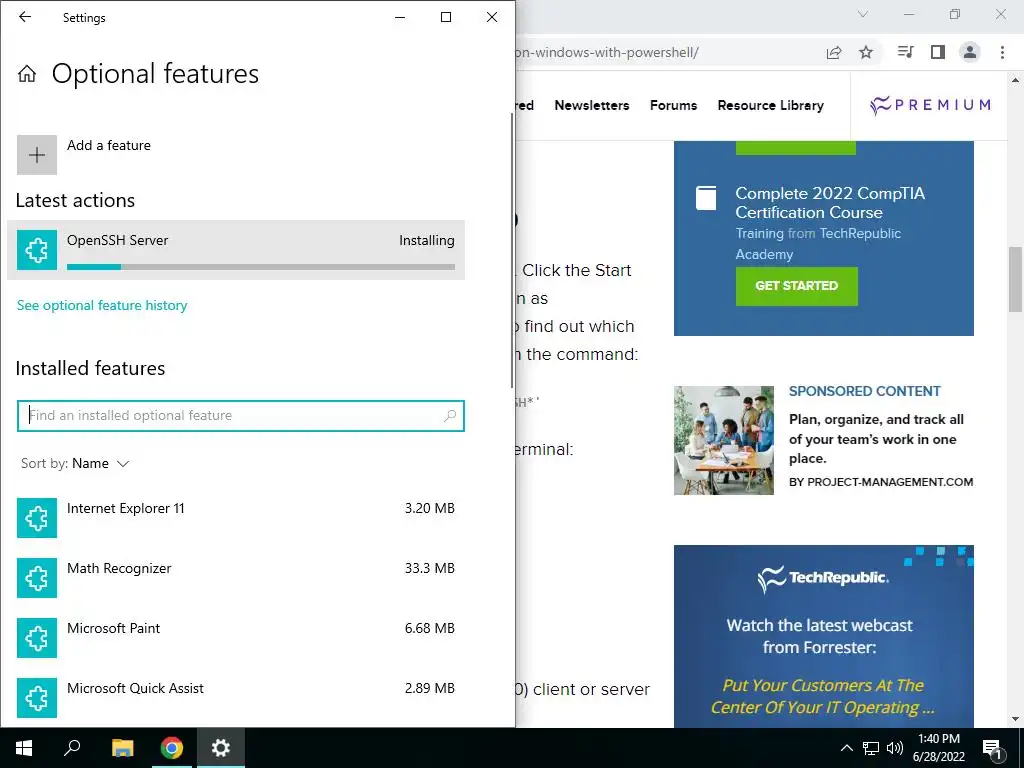Click the Add a feature label

click(108, 145)
